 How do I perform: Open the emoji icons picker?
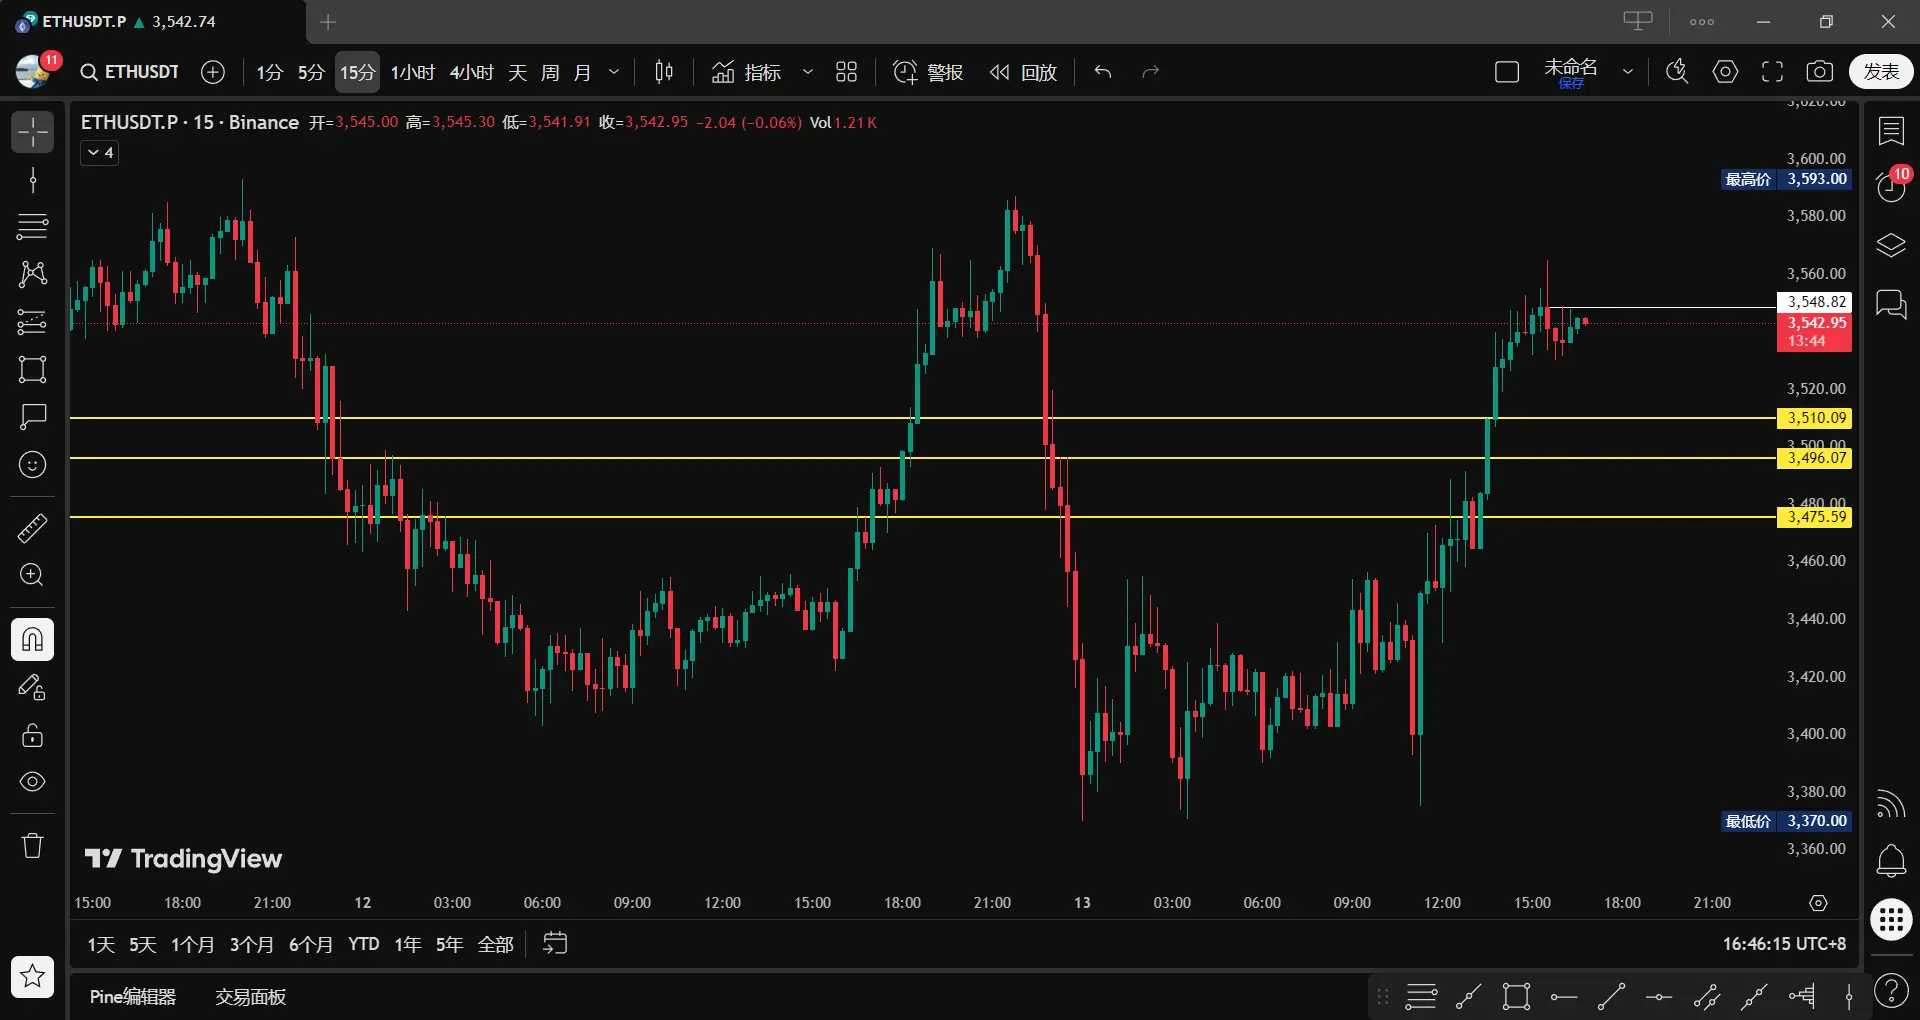(x=32, y=464)
